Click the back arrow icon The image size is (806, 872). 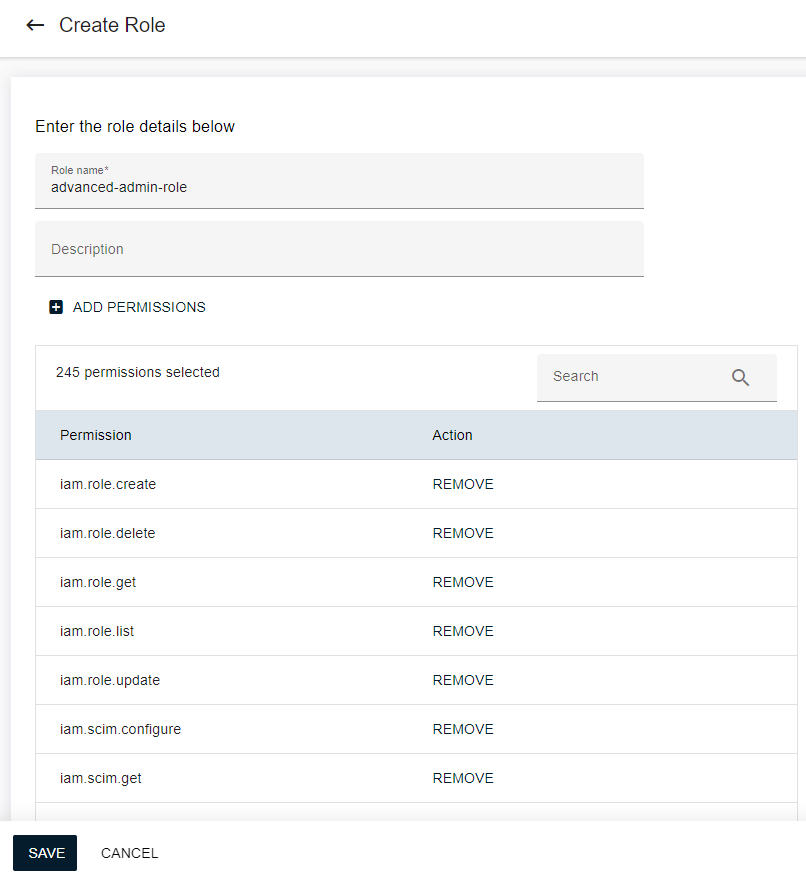click(35, 26)
